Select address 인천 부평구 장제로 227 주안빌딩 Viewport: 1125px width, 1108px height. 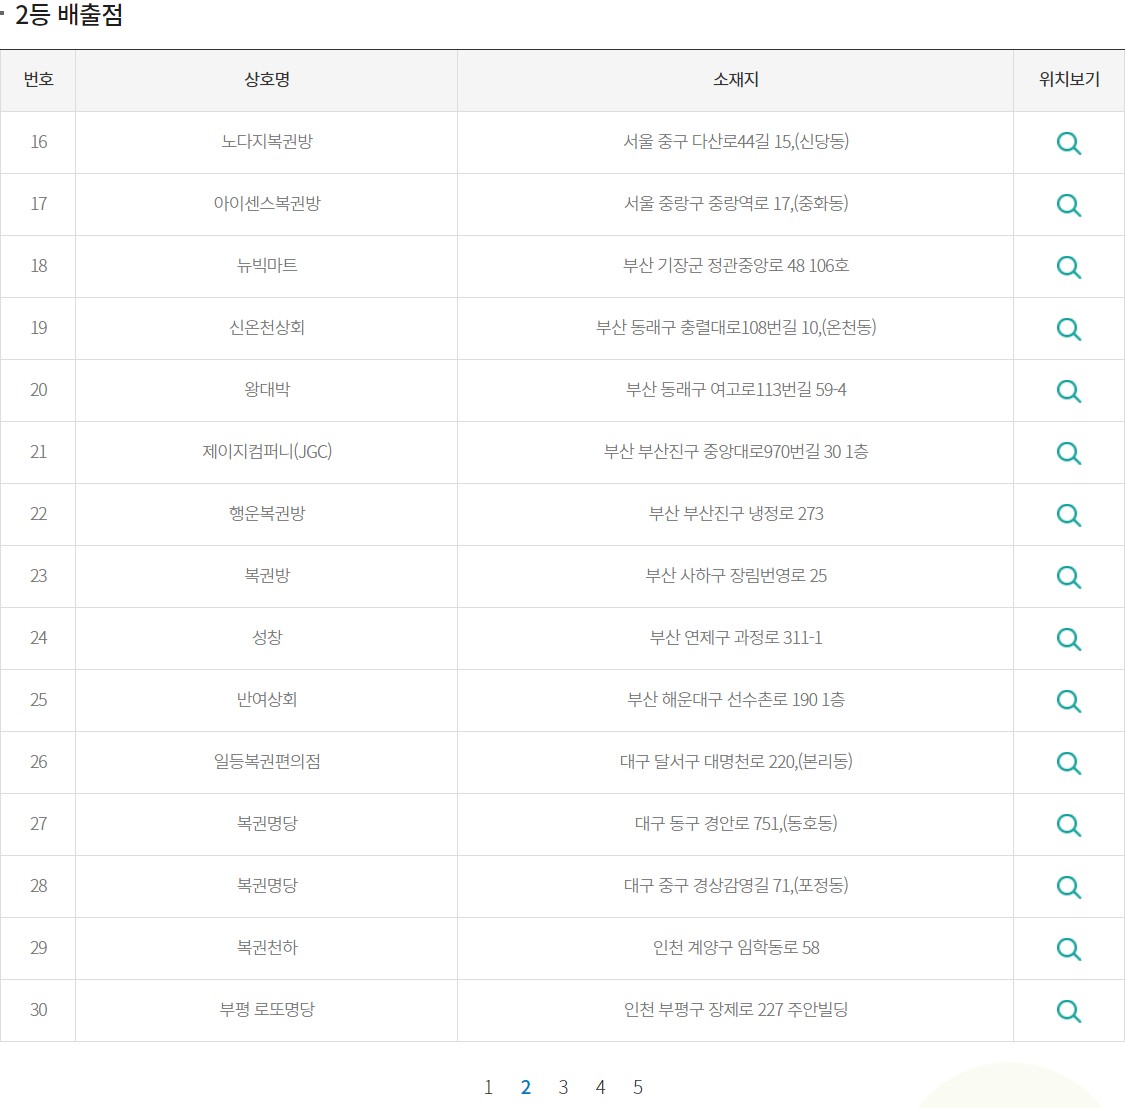click(x=735, y=1010)
